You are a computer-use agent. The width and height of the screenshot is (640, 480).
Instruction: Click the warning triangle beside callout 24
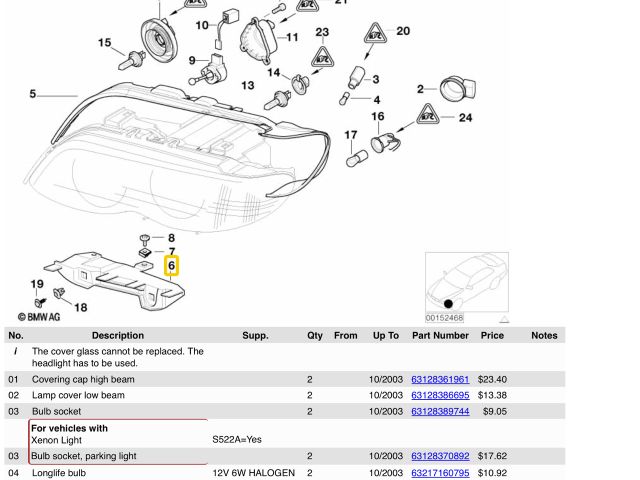[428, 114]
